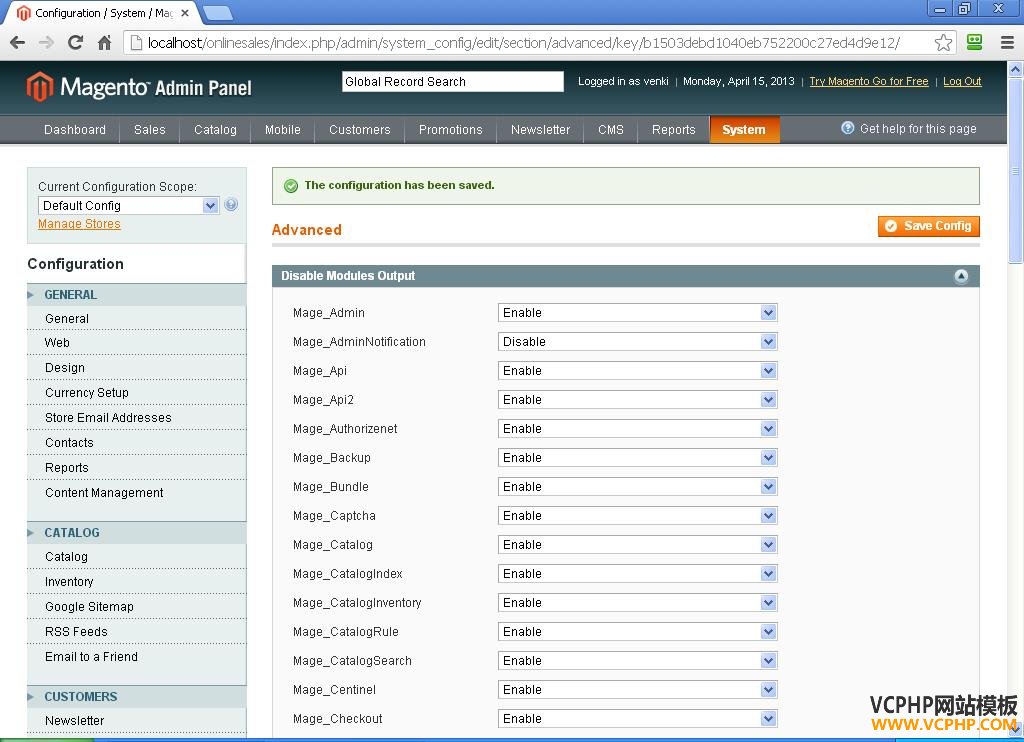
Task: Open Mage_CatalogRule dropdown
Action: pyautogui.click(x=637, y=632)
